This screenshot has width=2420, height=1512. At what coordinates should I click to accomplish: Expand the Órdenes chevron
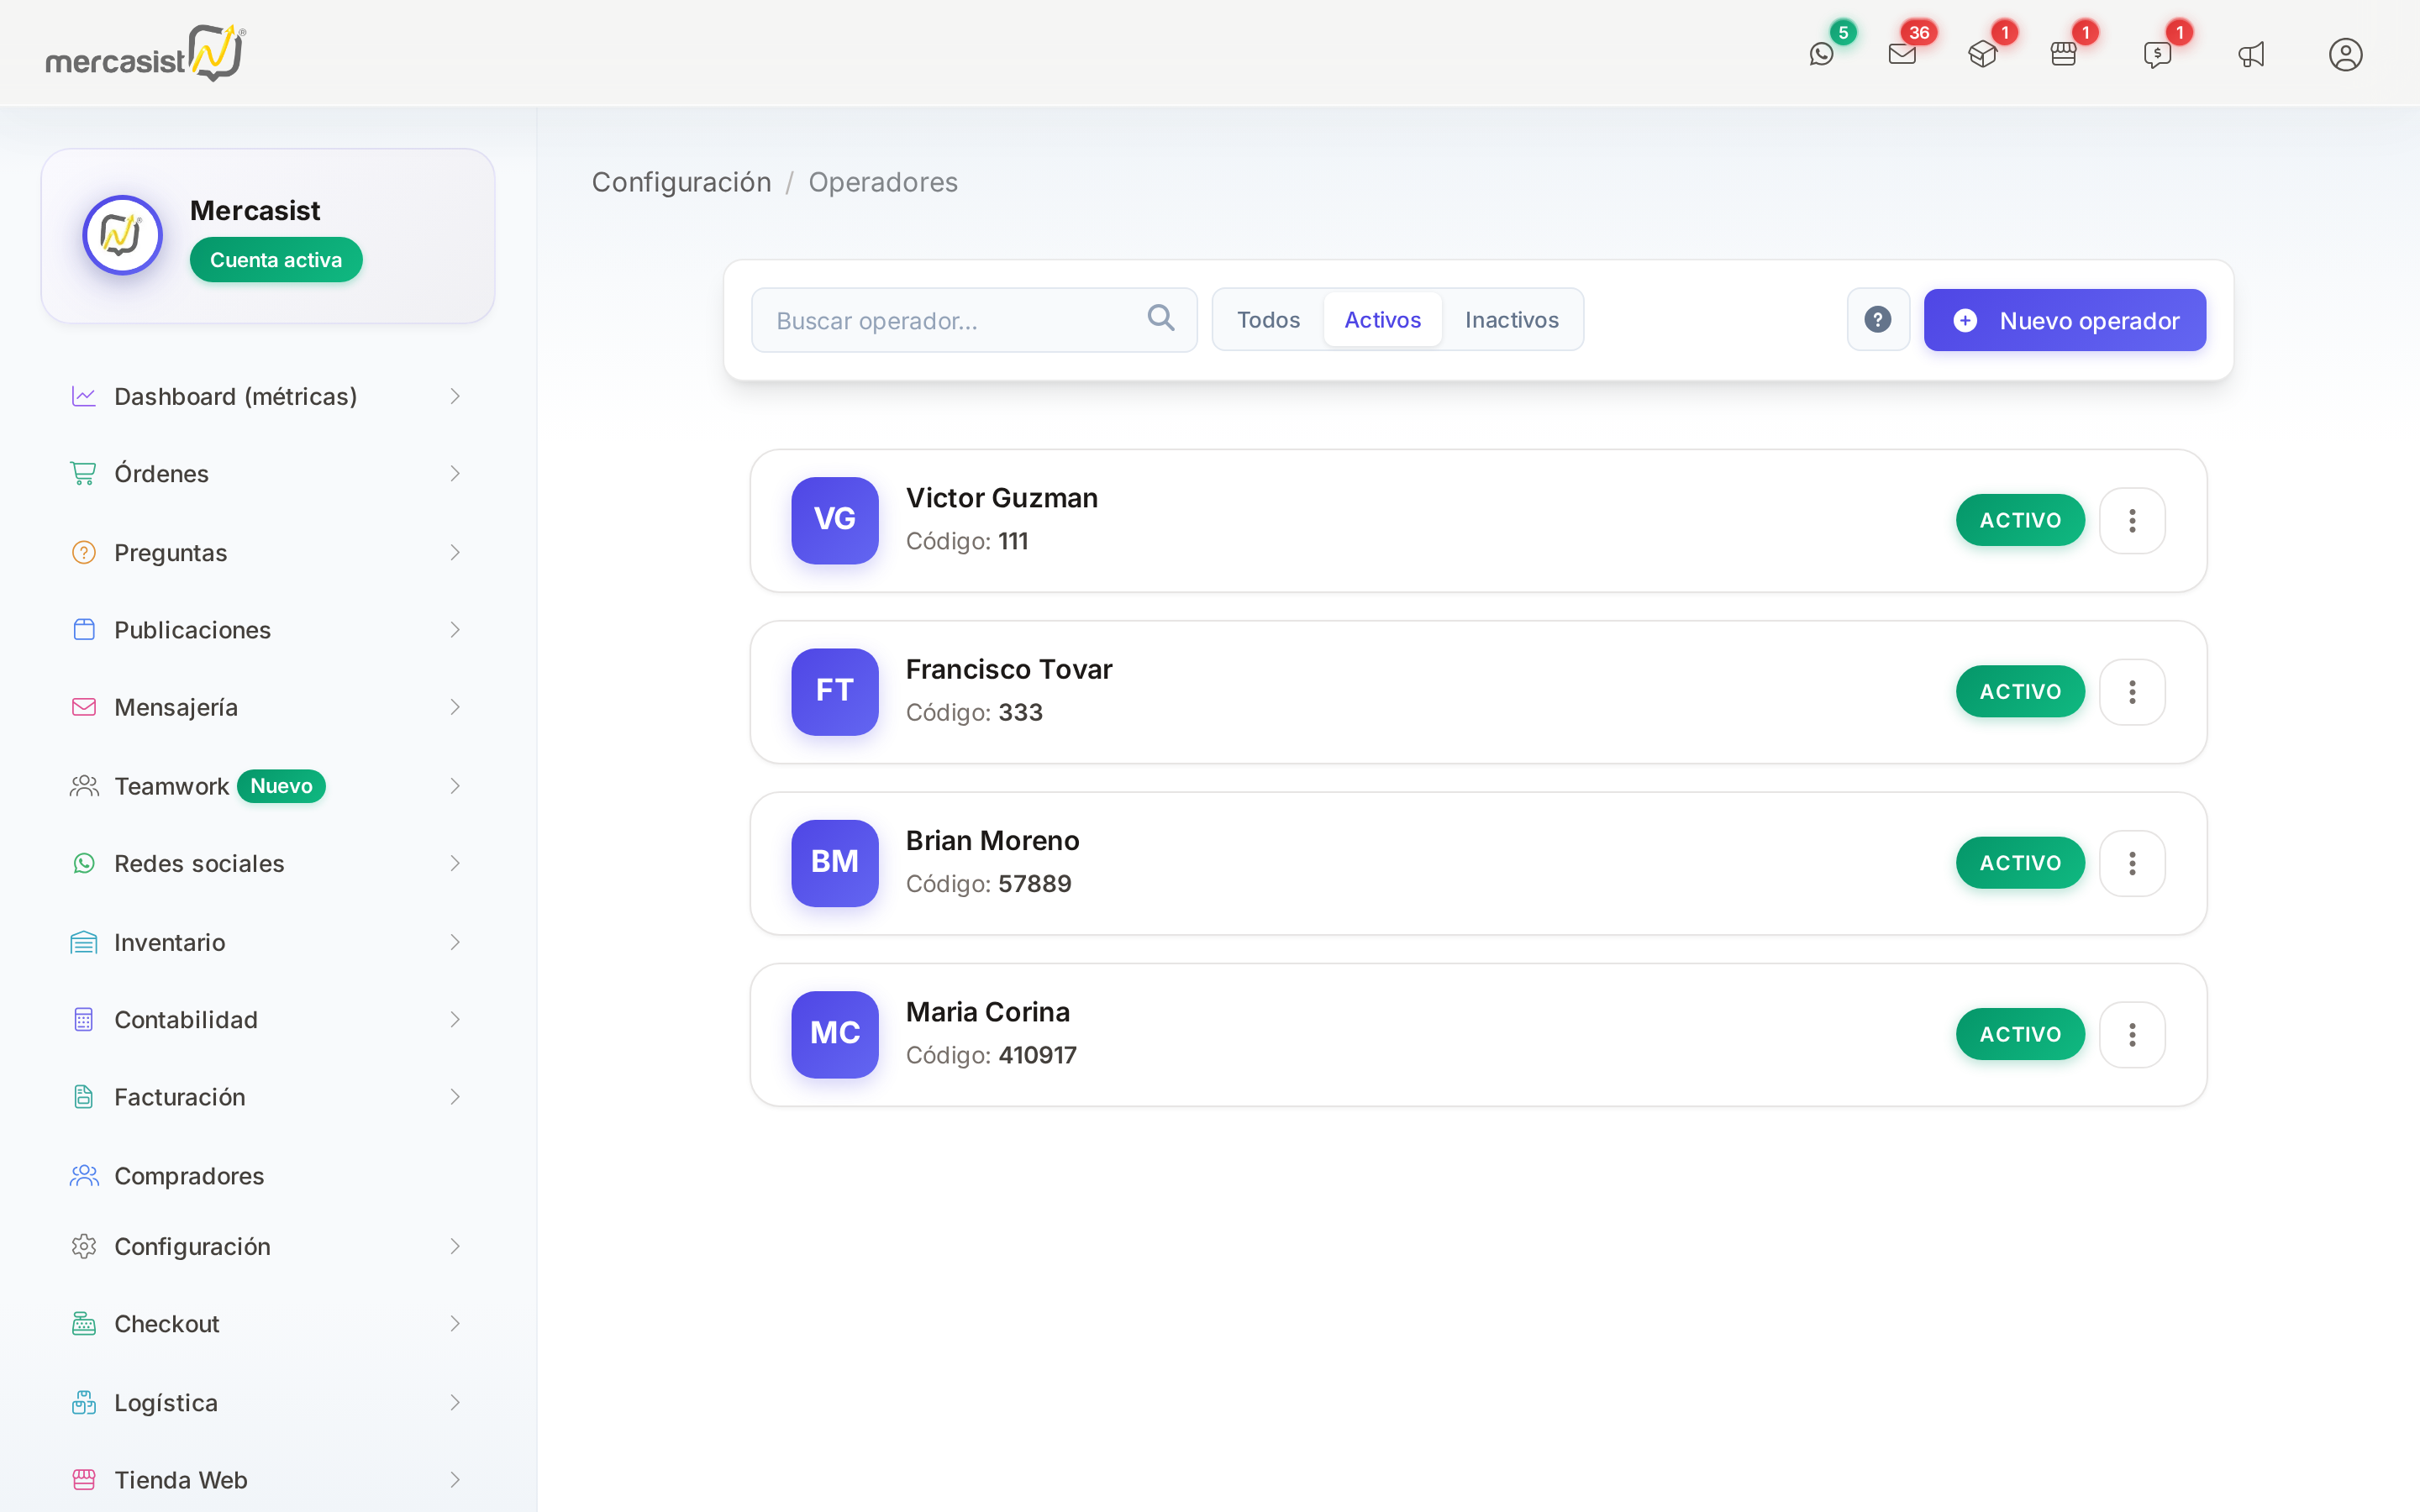pos(455,473)
